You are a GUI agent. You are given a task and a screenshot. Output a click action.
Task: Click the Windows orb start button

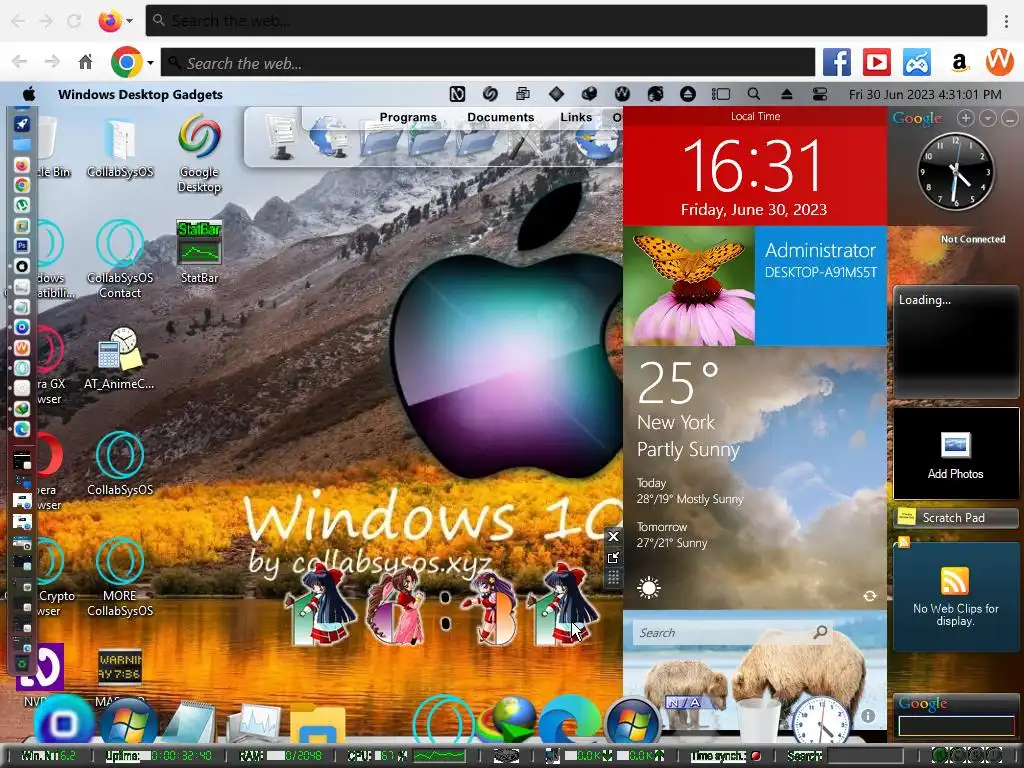coord(129,722)
